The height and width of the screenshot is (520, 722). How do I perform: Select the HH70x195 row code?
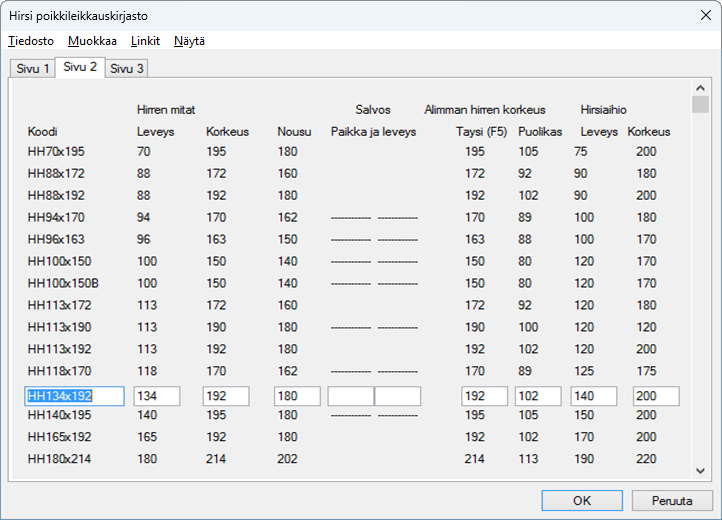click(55, 151)
